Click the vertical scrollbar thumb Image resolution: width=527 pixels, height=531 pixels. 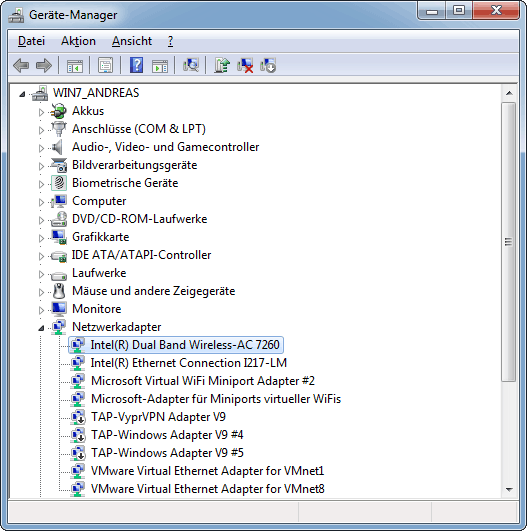click(x=509, y=242)
